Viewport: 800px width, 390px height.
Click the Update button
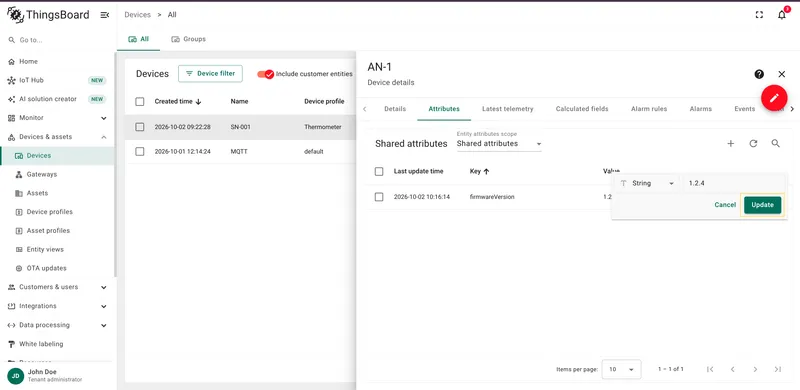coord(762,205)
